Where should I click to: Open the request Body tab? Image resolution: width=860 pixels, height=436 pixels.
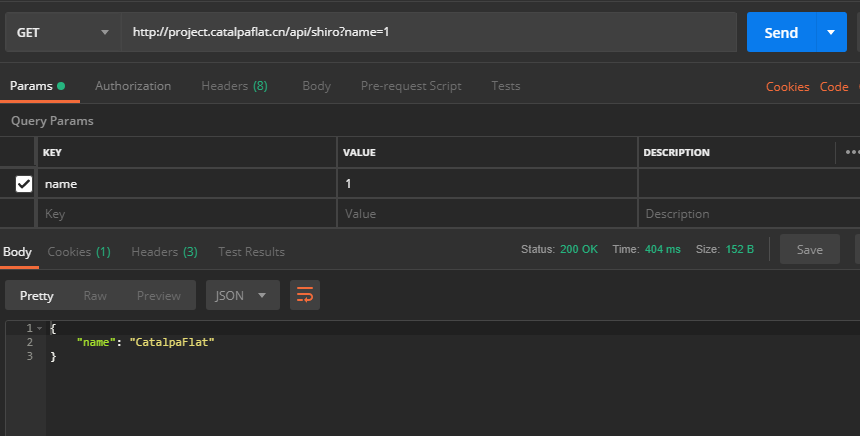click(316, 86)
